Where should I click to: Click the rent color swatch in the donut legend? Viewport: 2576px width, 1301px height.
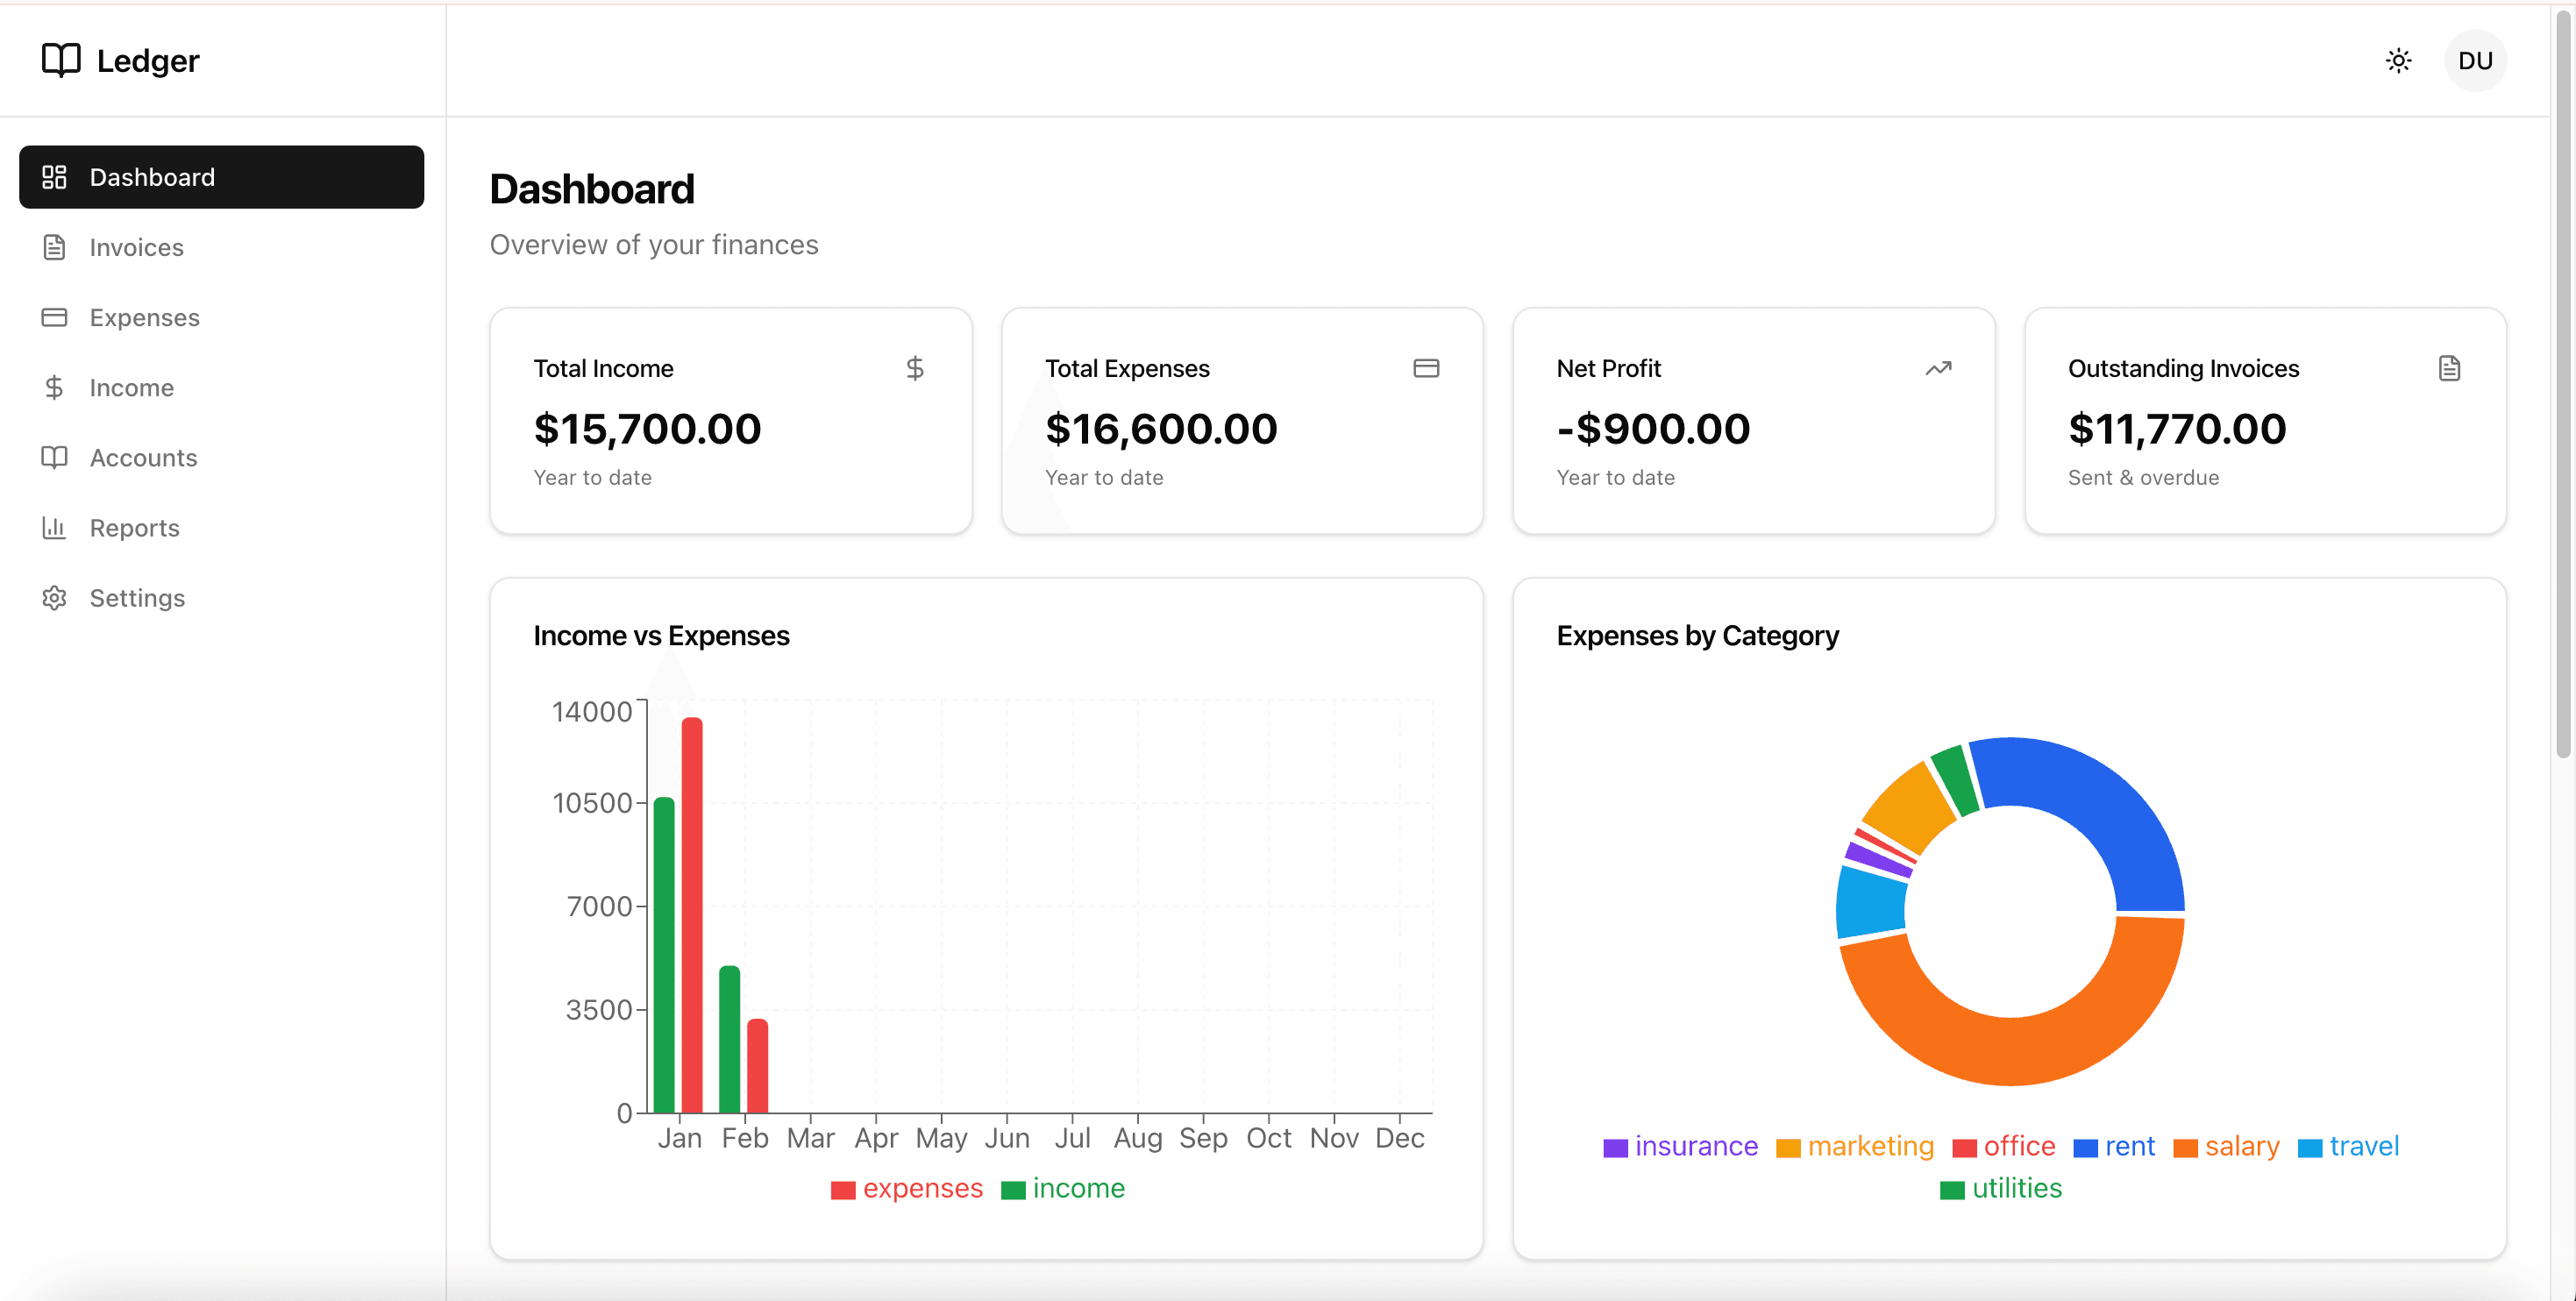click(x=2088, y=1147)
